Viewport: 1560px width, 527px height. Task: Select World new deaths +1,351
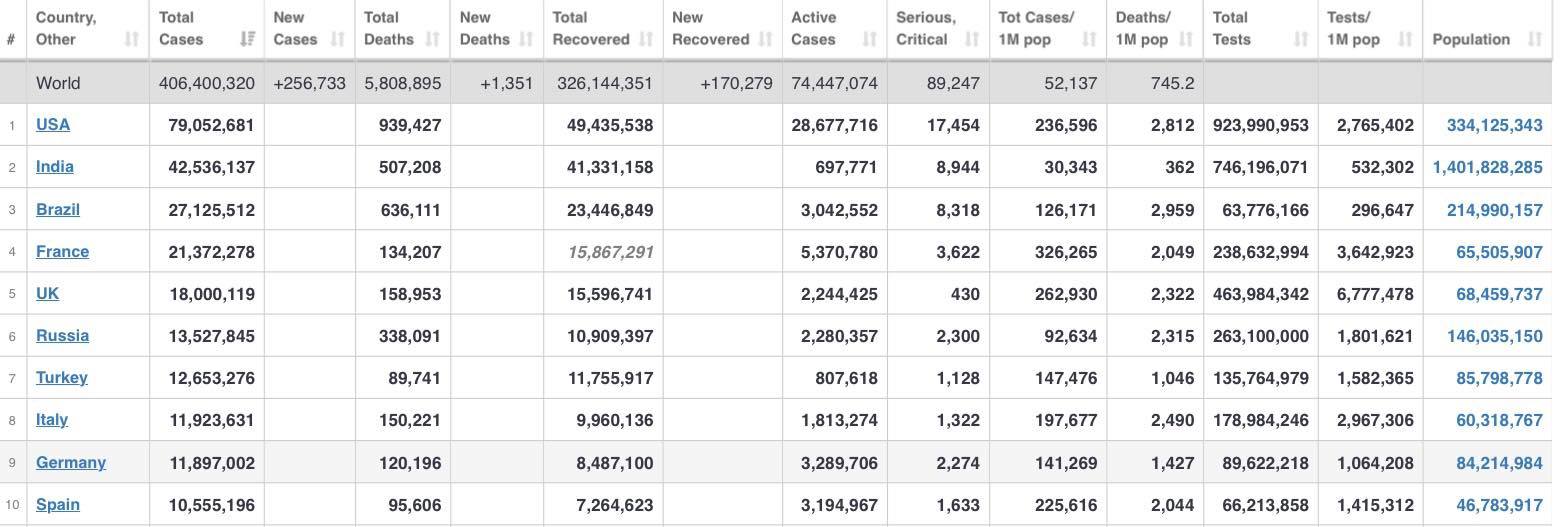coord(506,83)
